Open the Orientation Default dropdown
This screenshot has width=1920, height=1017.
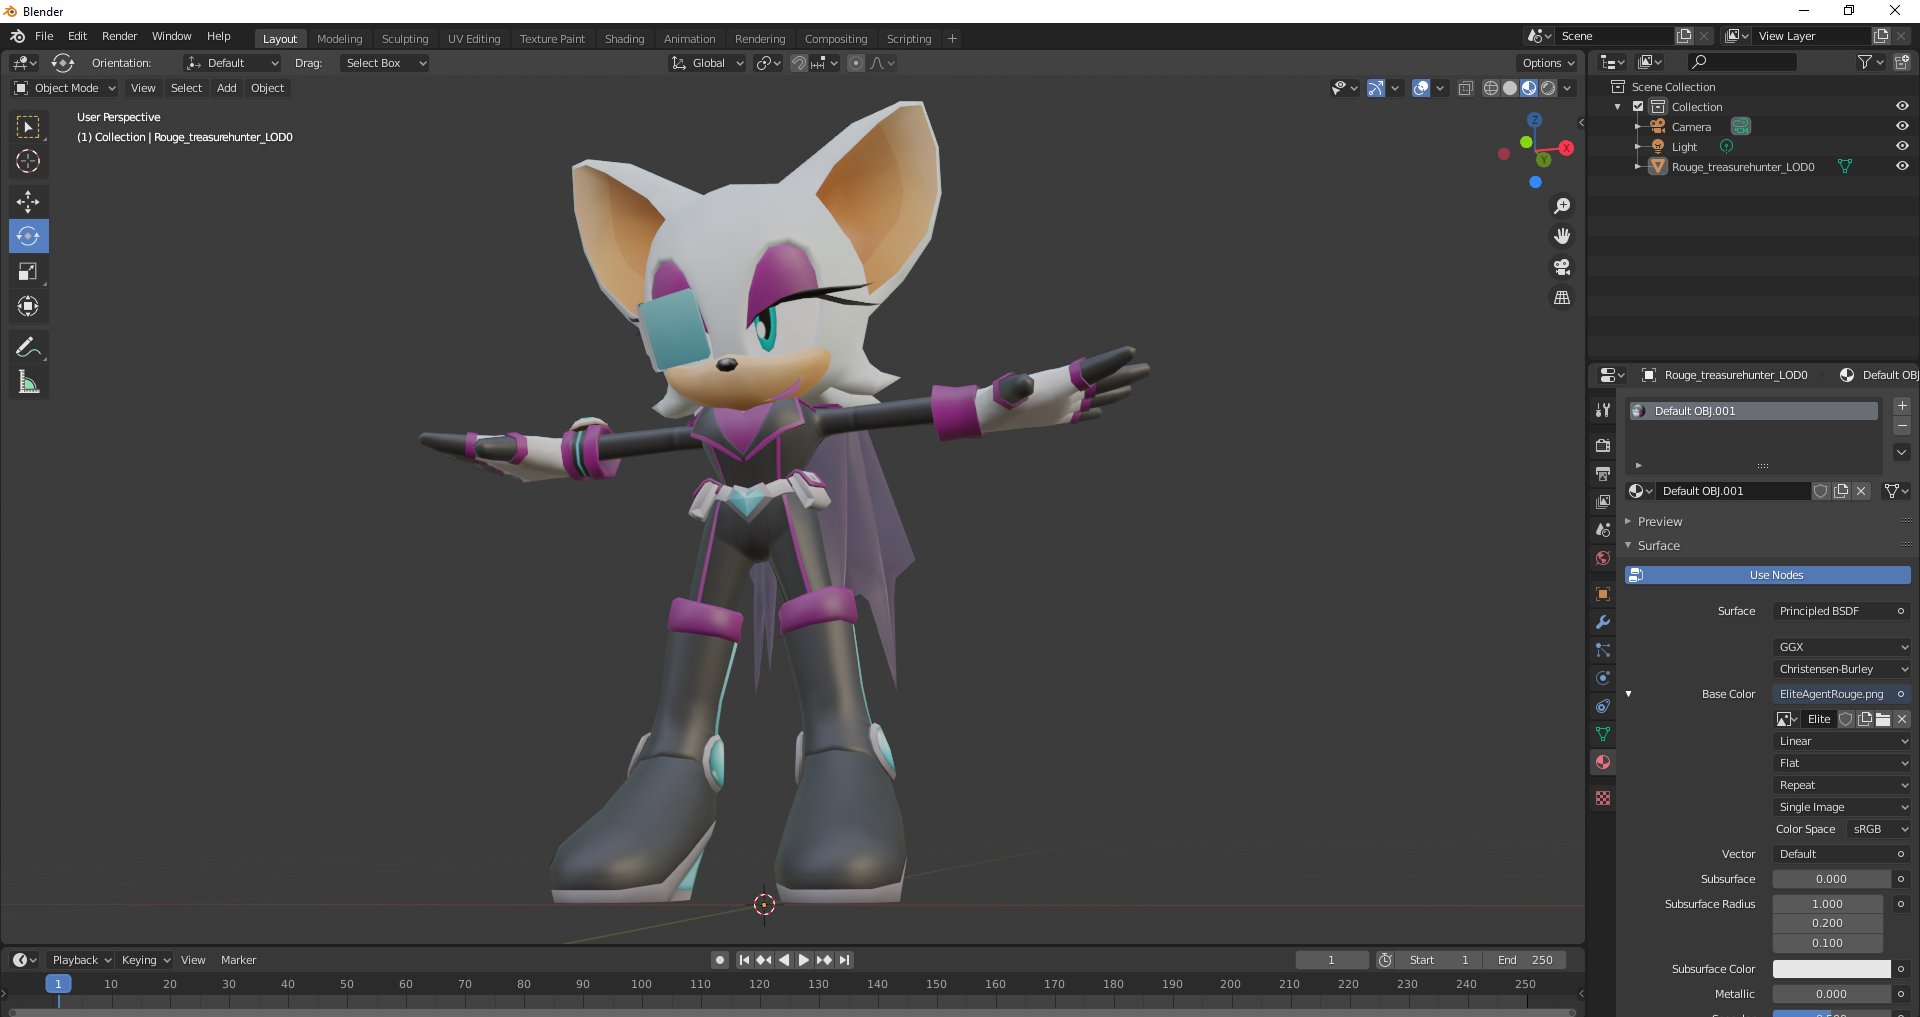pyautogui.click(x=232, y=63)
